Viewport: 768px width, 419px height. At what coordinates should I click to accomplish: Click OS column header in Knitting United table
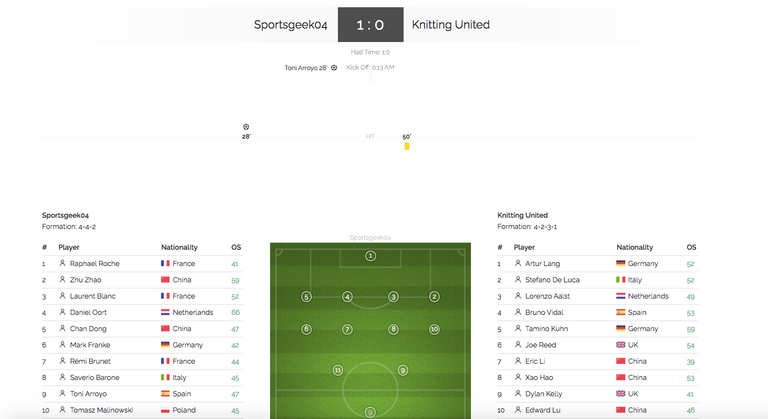pos(691,247)
